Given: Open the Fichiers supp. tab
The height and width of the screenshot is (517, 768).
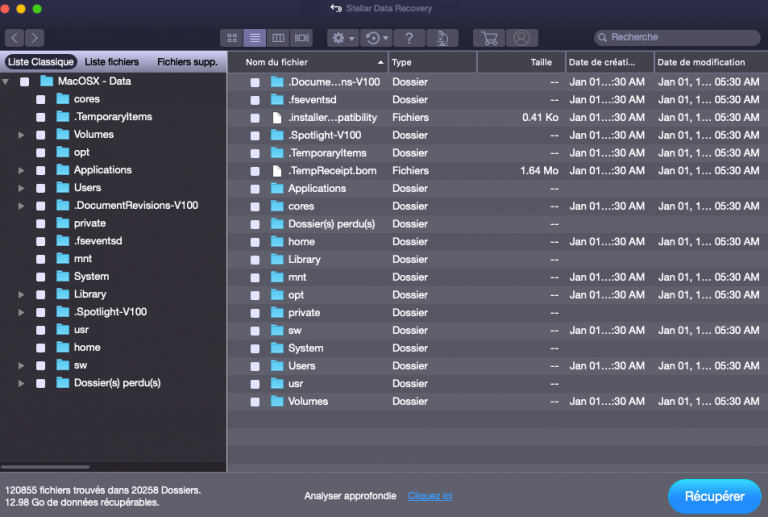Looking at the screenshot, I should [187, 62].
